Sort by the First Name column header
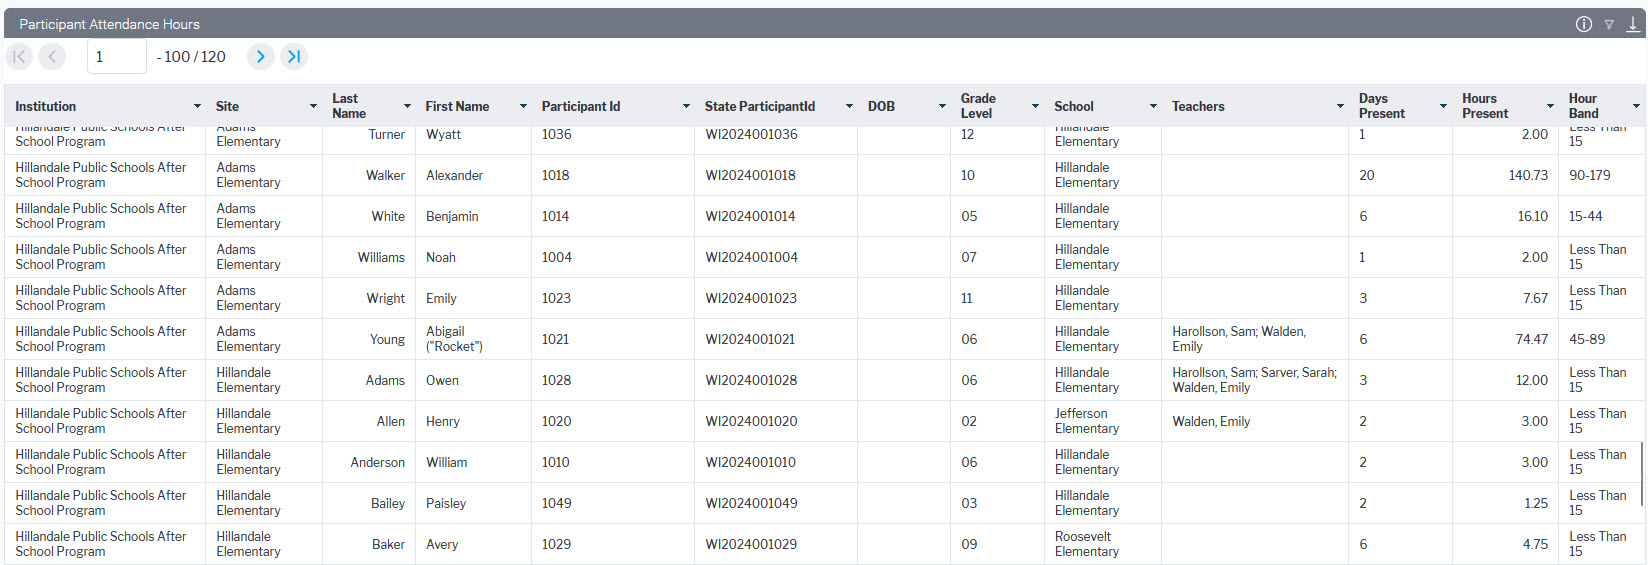This screenshot has width=1648, height=565. tap(457, 106)
